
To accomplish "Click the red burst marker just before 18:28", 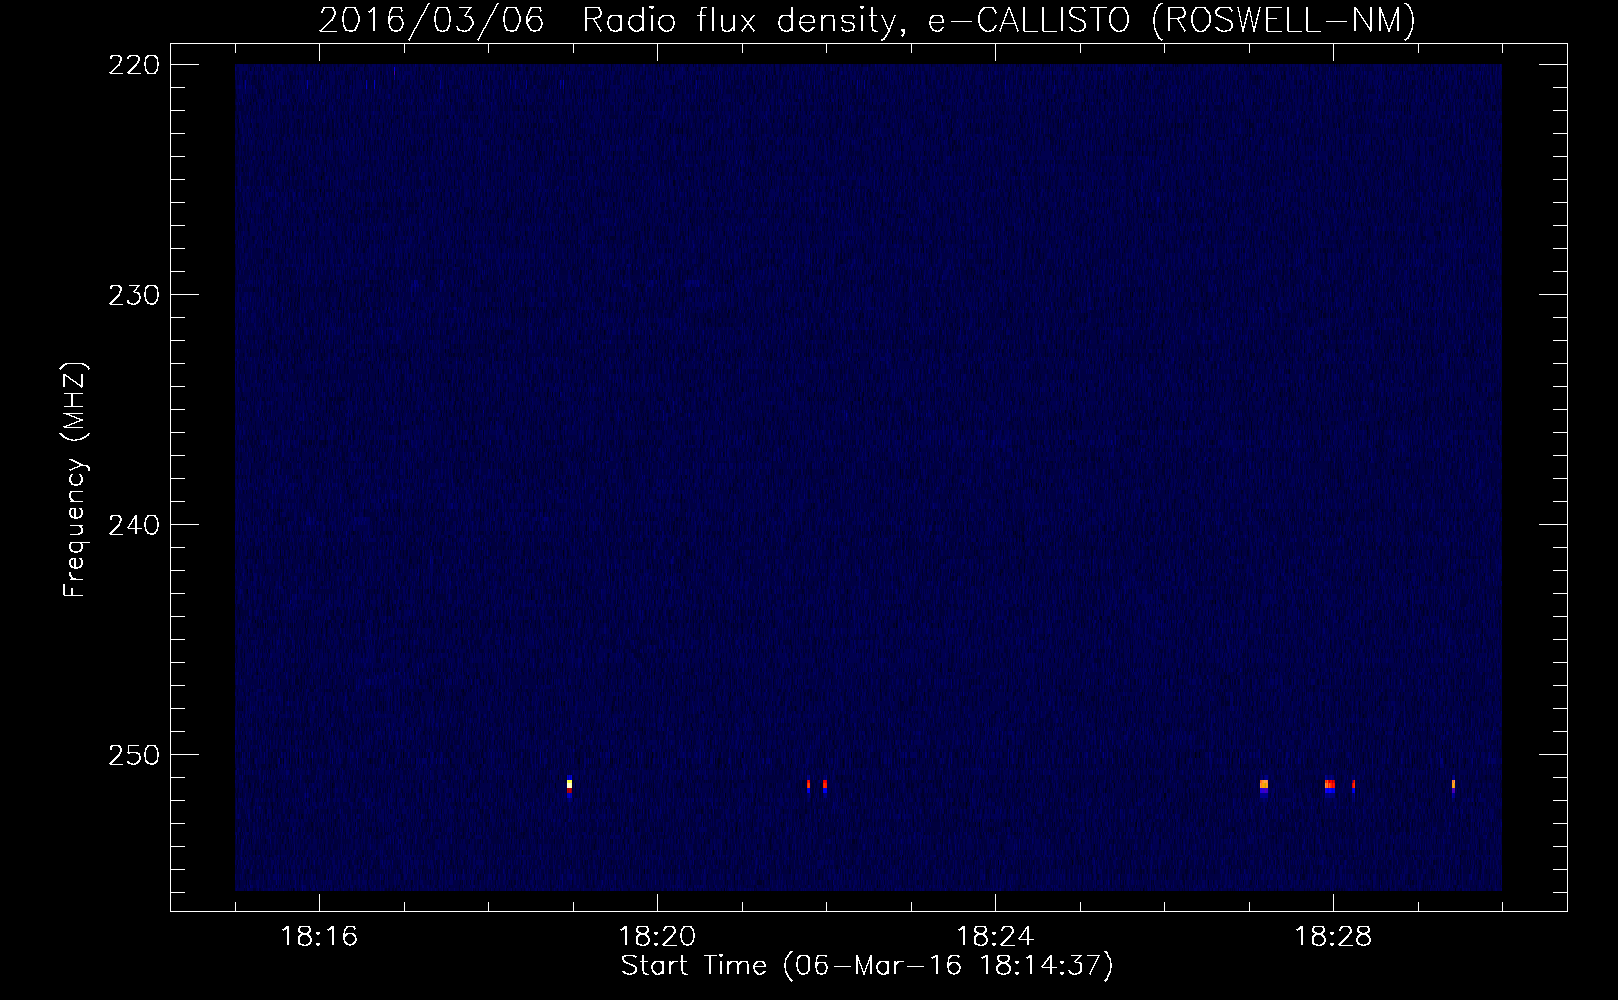I will [1330, 785].
